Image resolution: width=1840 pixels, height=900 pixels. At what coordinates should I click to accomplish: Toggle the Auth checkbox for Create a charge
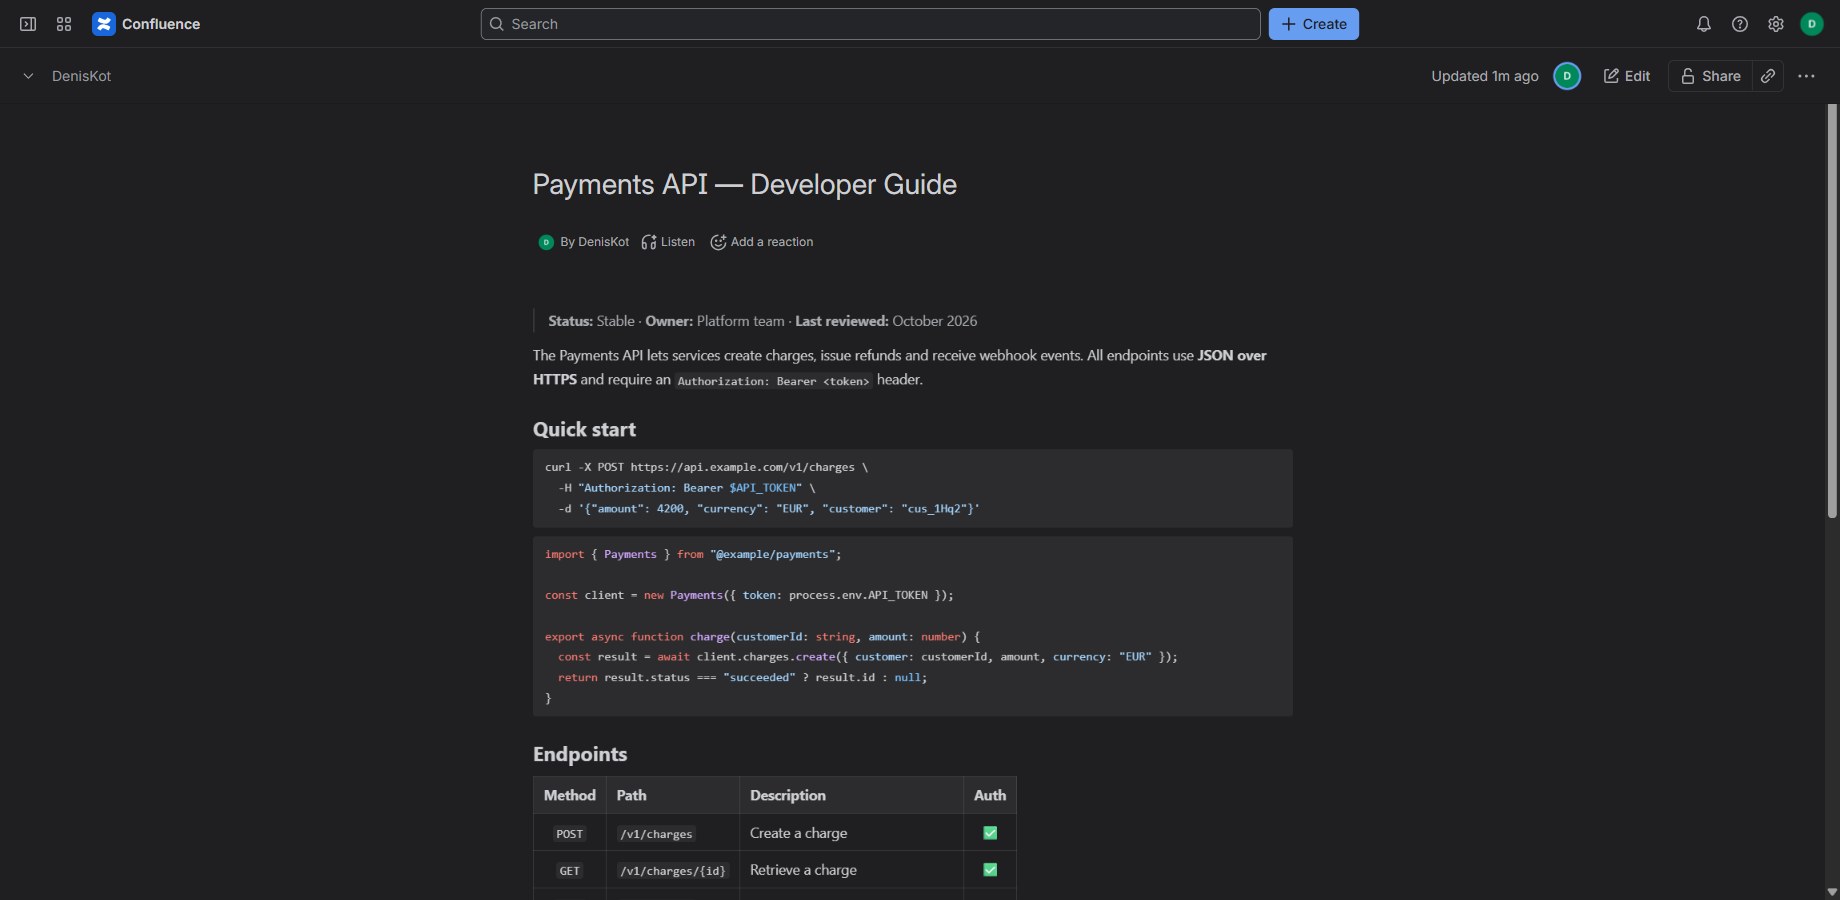[x=990, y=833]
